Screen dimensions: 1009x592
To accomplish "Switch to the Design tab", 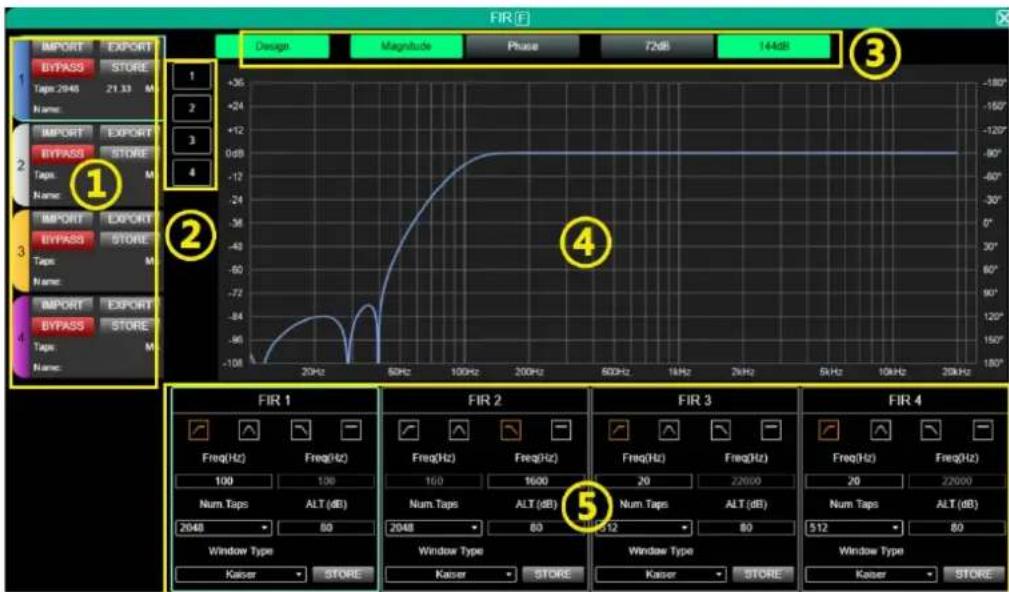I will click(272, 46).
